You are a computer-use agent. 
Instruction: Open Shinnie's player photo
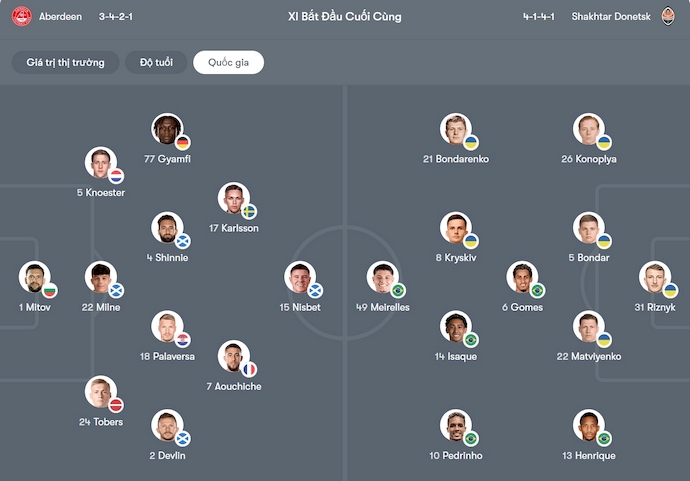166,227
